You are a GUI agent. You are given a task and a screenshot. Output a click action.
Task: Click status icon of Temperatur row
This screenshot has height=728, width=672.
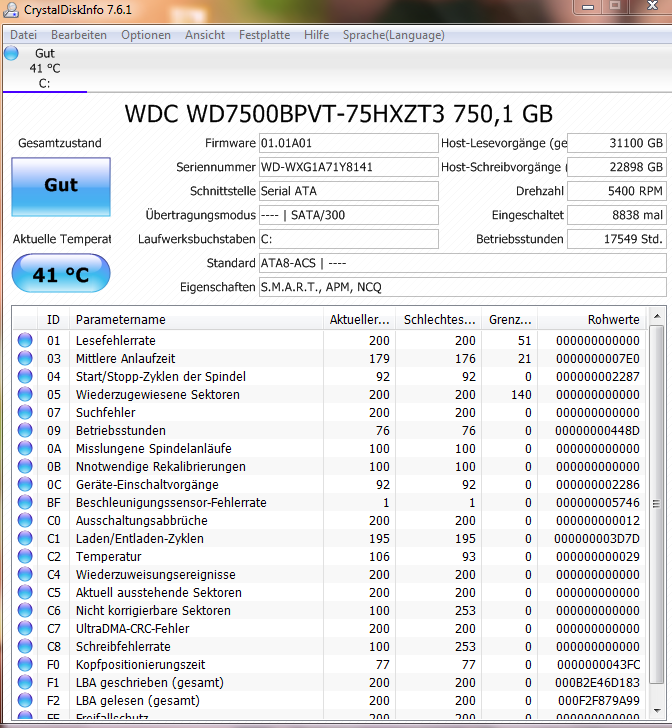(x=25, y=556)
